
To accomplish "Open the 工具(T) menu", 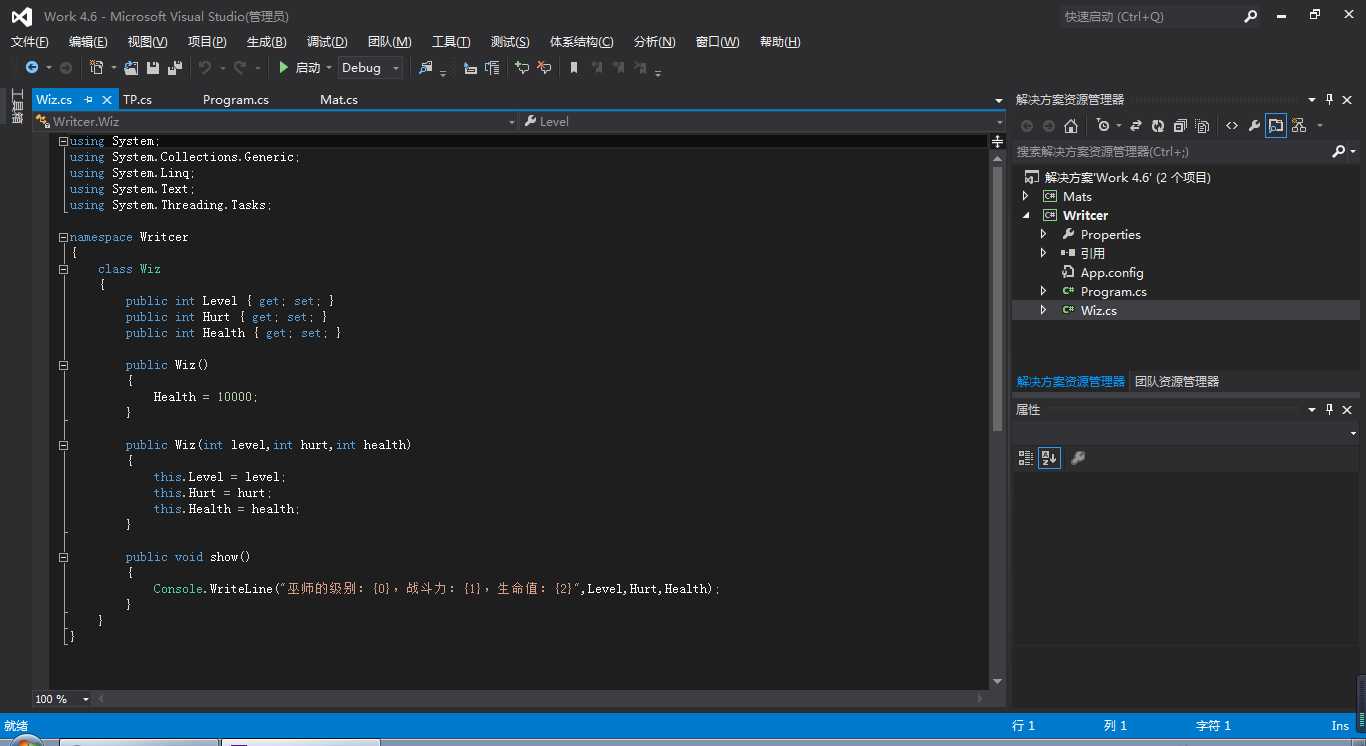I will pos(451,42).
